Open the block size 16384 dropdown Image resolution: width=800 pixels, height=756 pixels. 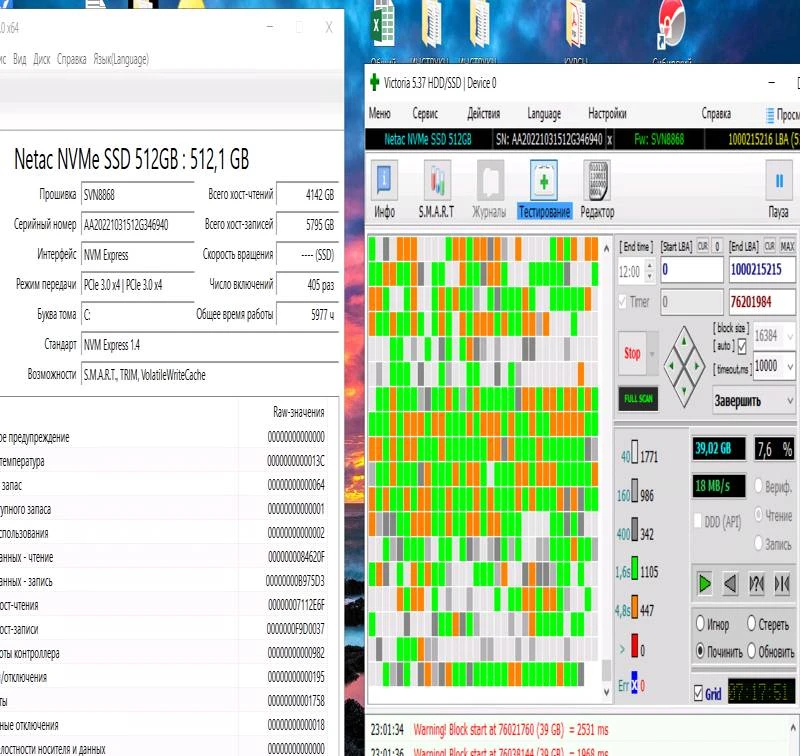[790, 336]
